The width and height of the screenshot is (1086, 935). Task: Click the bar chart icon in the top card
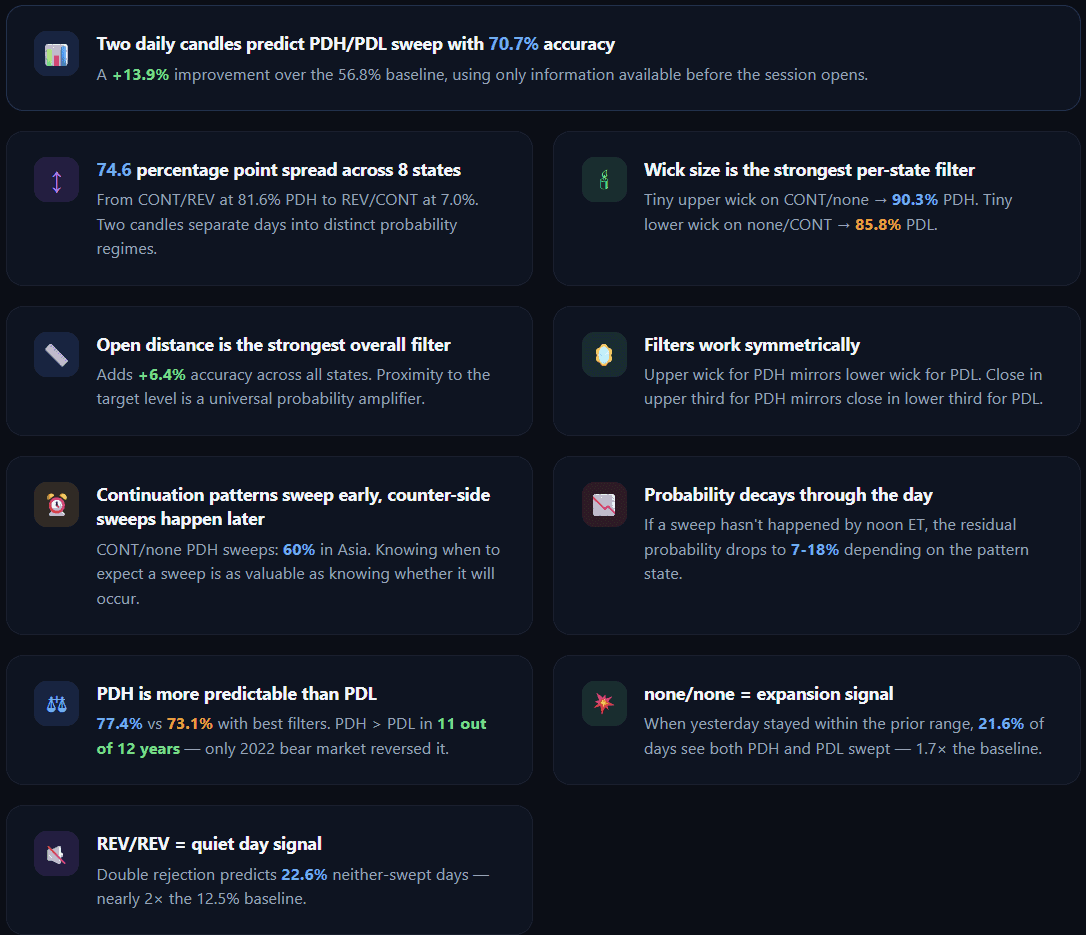(x=56, y=54)
